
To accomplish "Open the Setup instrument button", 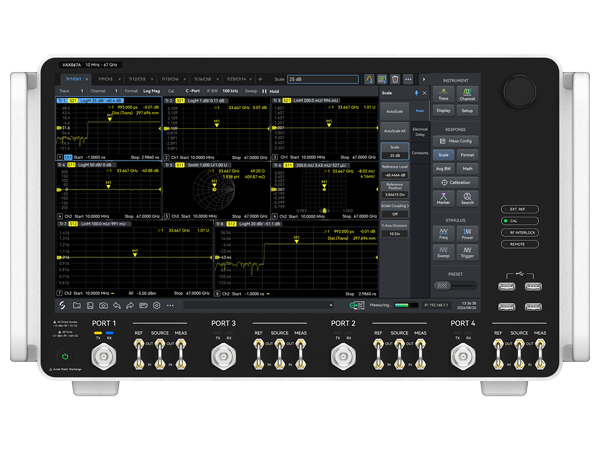I will (467, 111).
